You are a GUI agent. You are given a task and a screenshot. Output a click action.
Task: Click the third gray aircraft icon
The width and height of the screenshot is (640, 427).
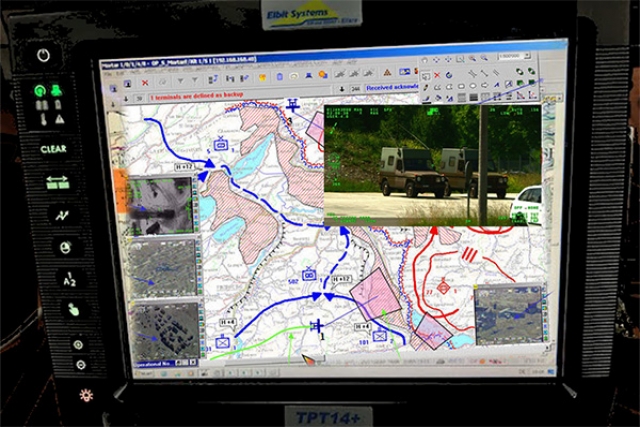pyautogui.click(x=369, y=73)
